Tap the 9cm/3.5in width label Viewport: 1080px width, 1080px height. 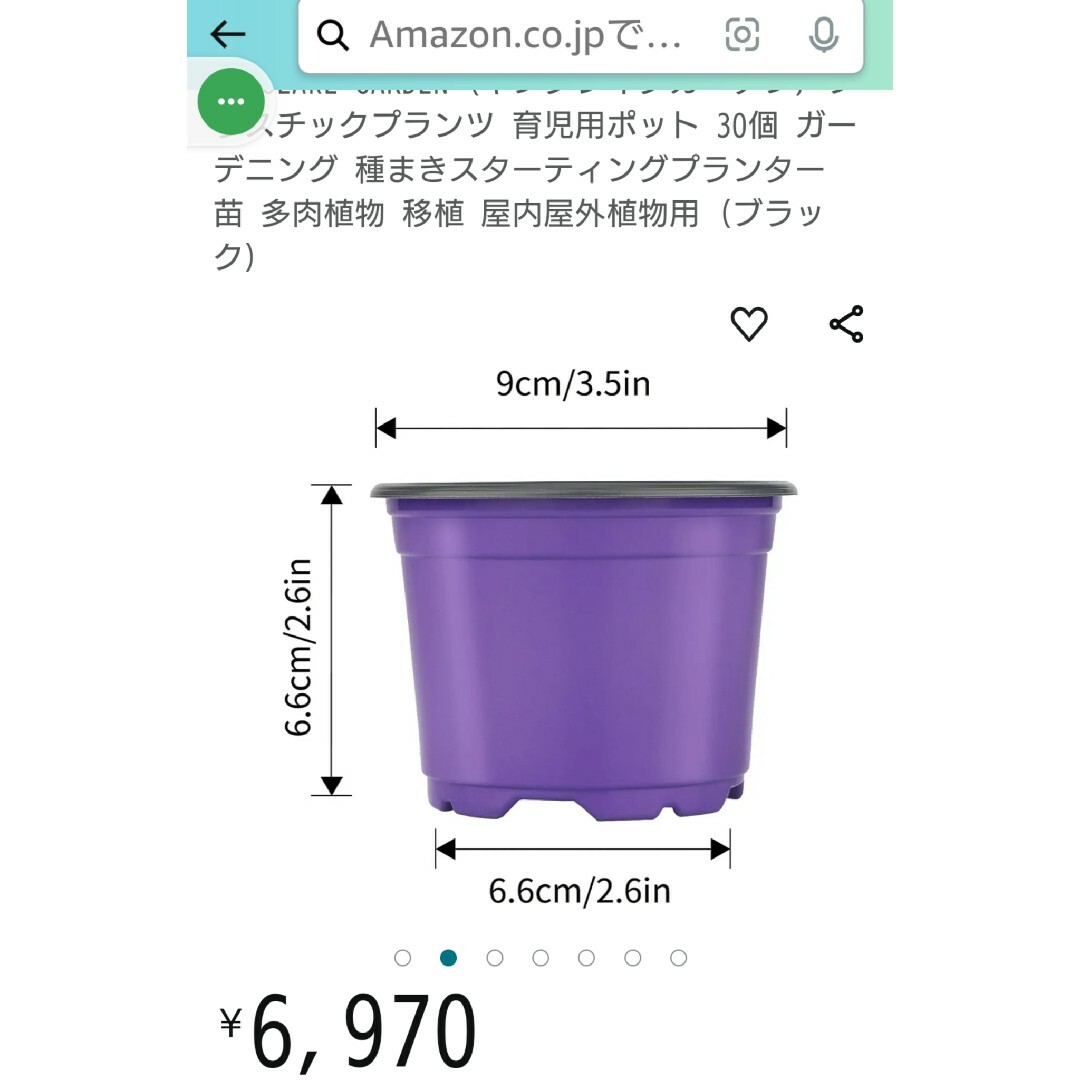(573, 384)
